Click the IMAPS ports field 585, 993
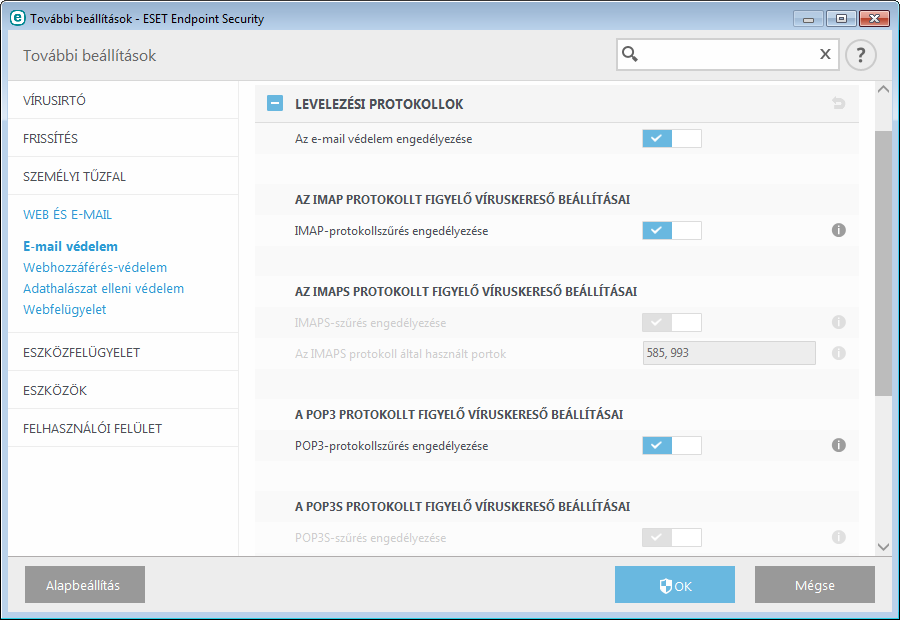The height and width of the screenshot is (620, 900). click(729, 352)
